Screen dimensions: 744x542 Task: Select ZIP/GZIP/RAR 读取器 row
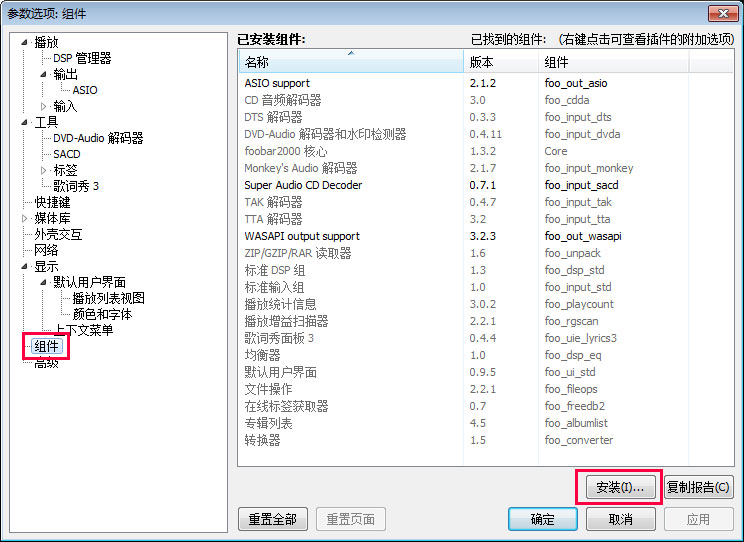click(x=486, y=253)
